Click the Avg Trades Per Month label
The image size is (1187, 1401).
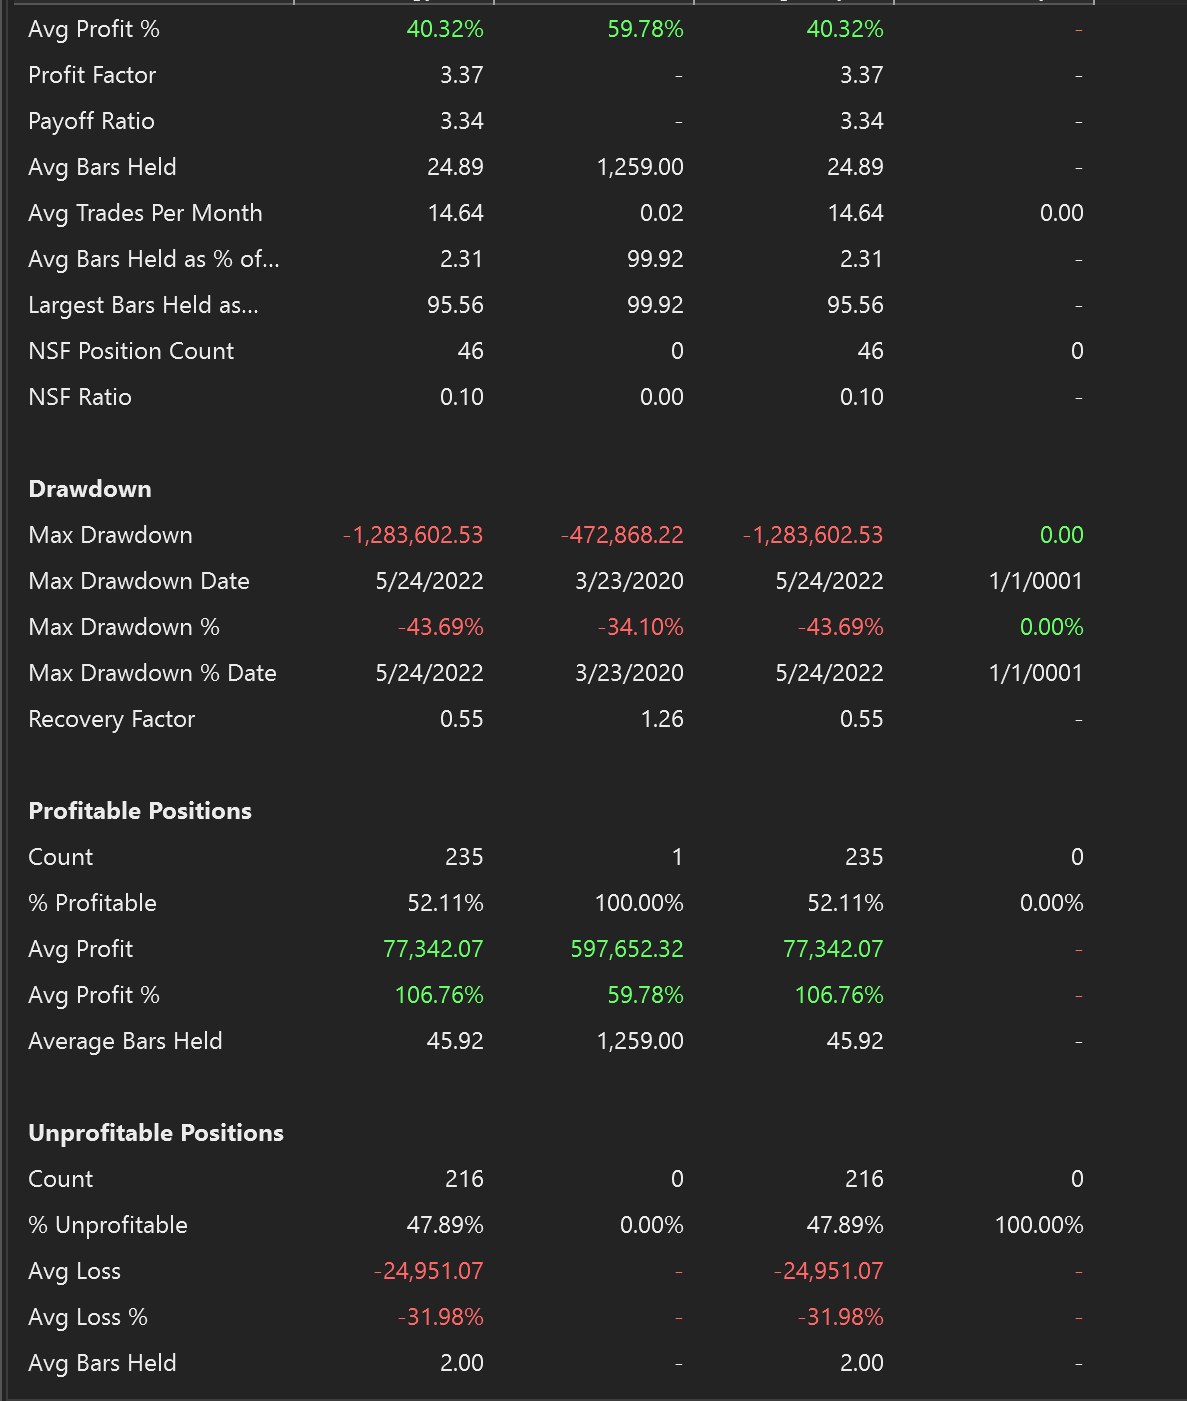(x=145, y=213)
